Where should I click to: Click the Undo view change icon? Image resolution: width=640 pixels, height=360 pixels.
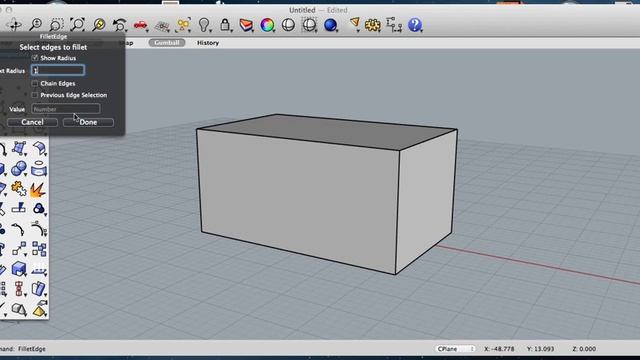click(120, 25)
